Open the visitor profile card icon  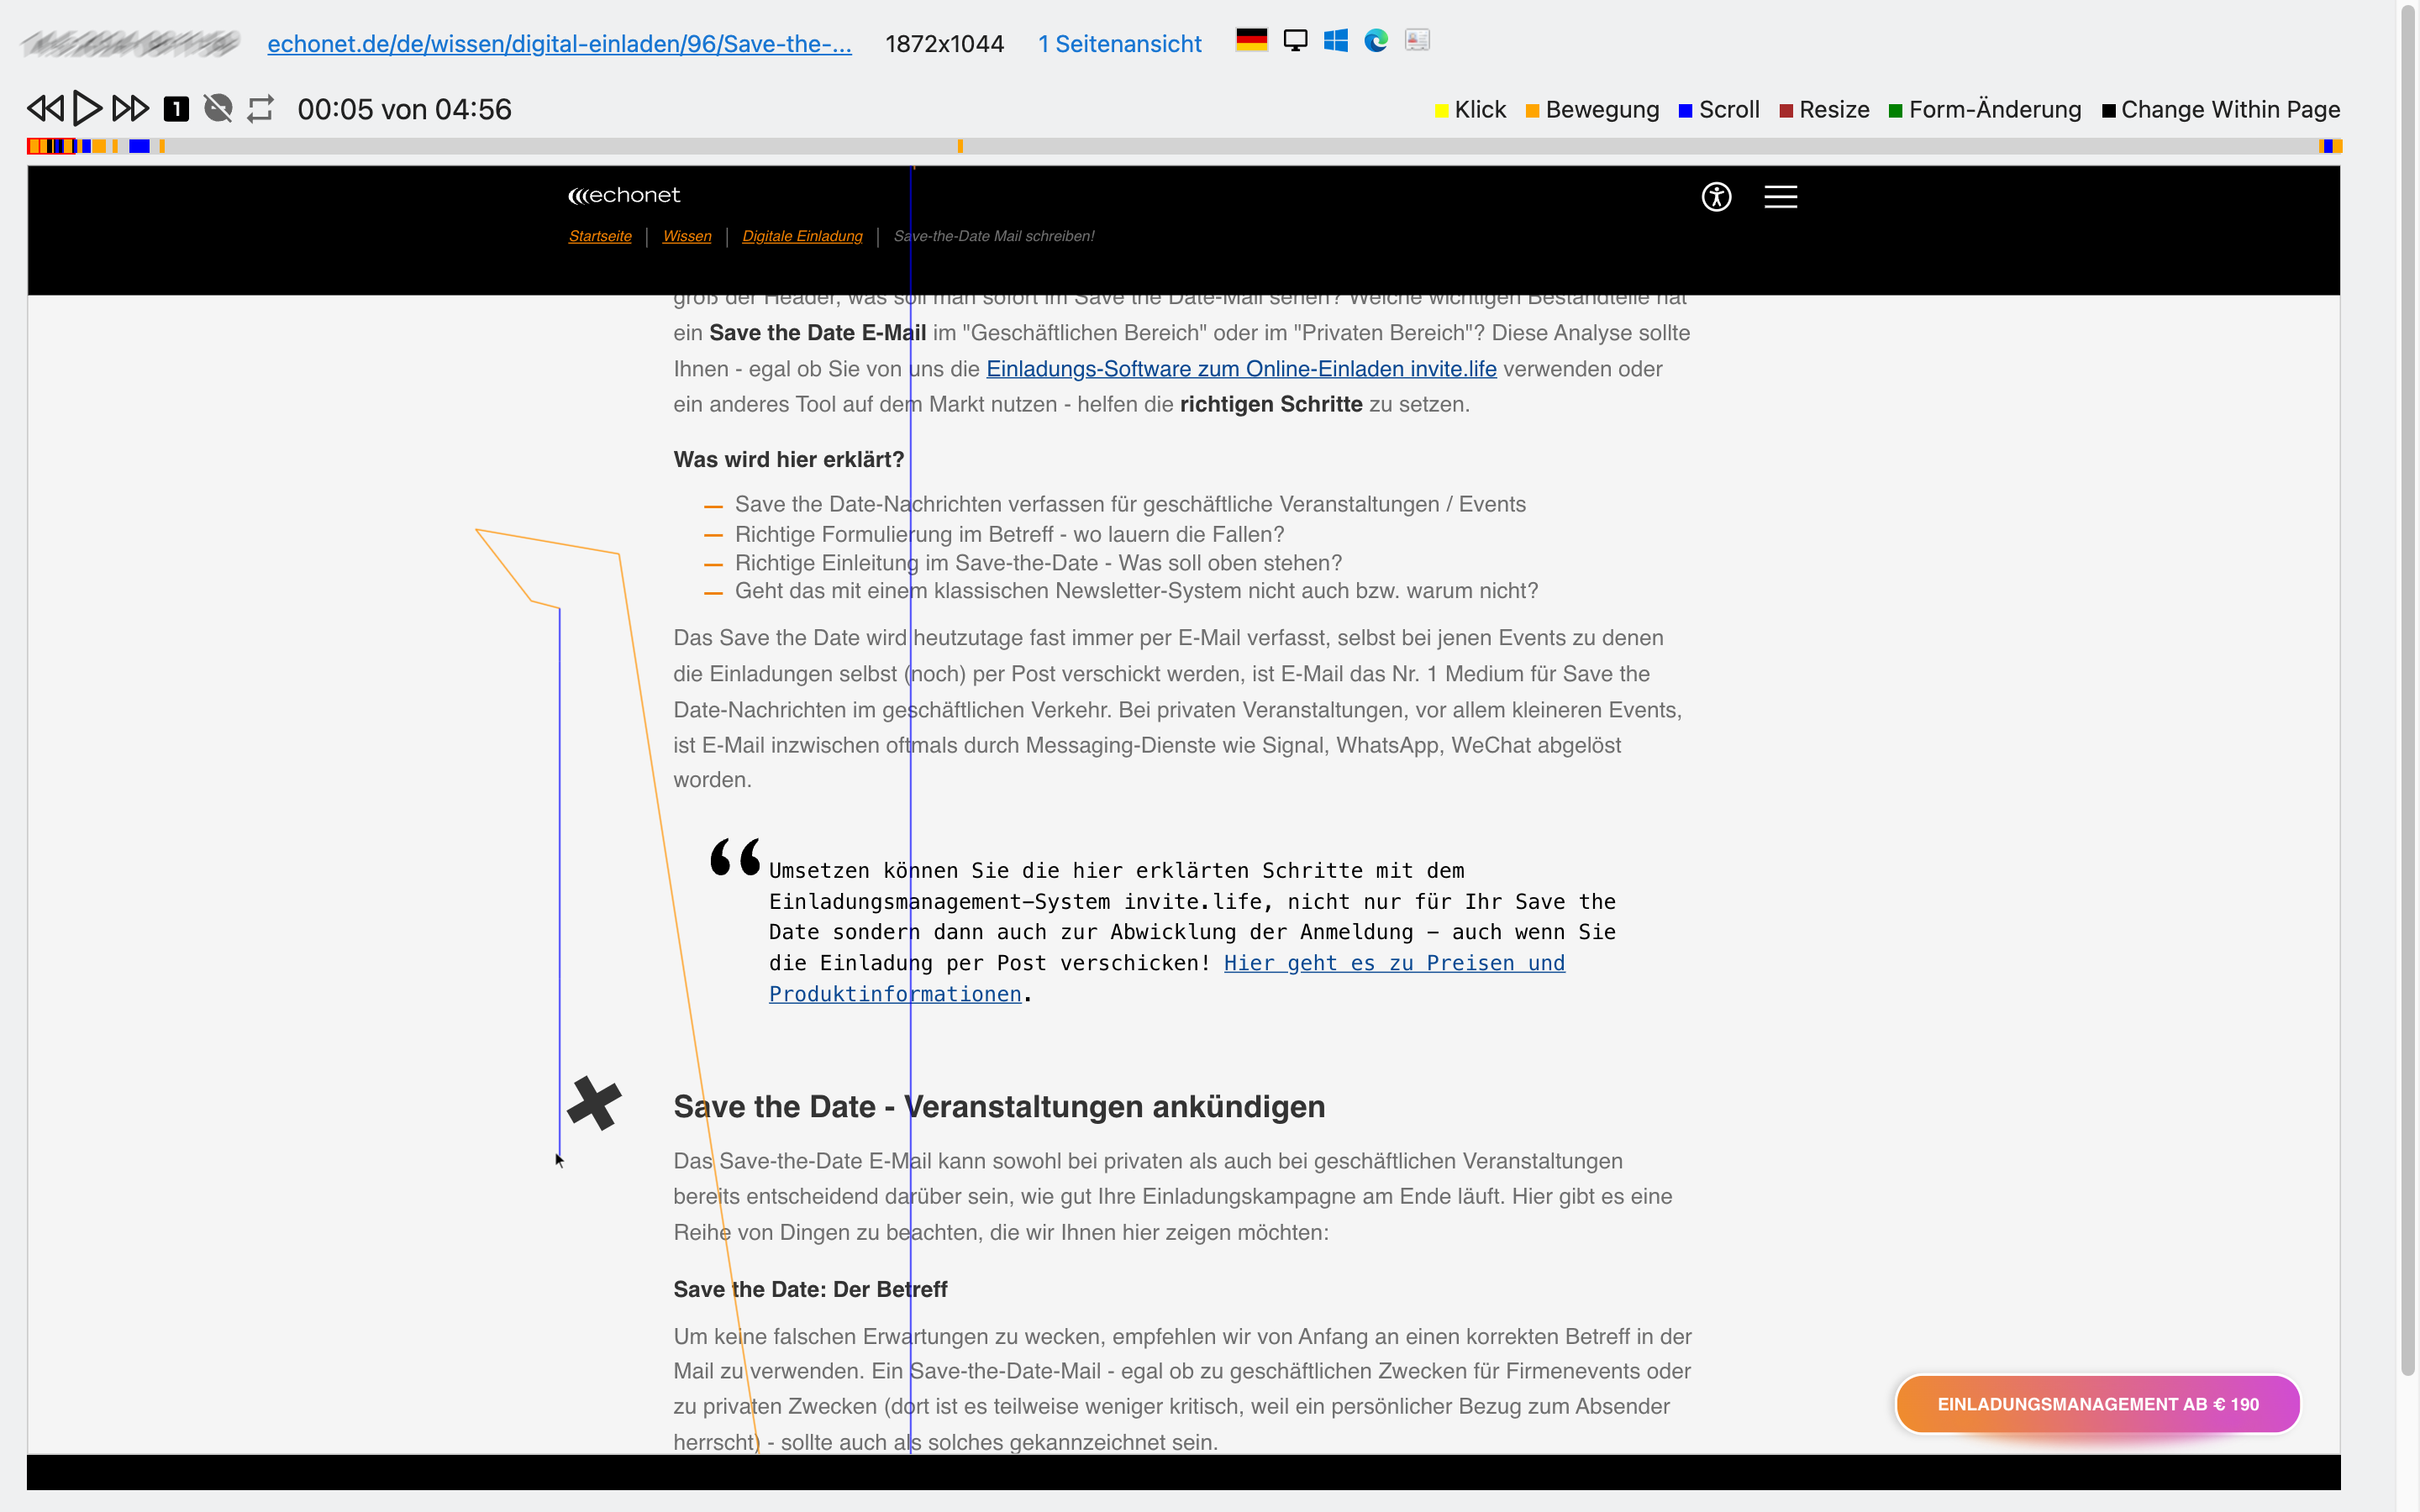(x=1417, y=41)
